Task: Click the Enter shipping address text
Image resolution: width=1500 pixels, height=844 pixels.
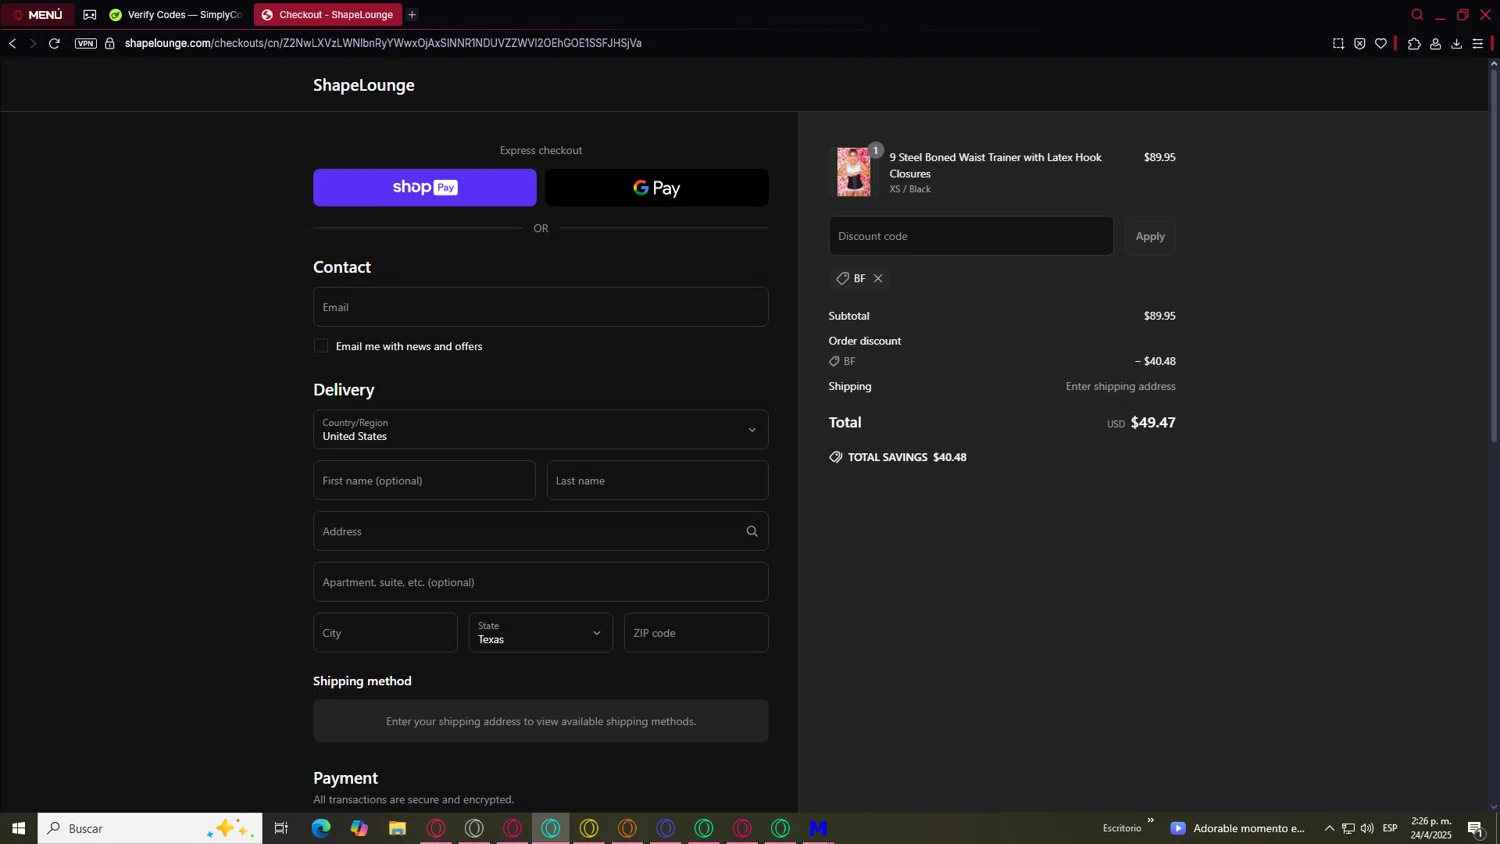Action: tap(1120, 387)
